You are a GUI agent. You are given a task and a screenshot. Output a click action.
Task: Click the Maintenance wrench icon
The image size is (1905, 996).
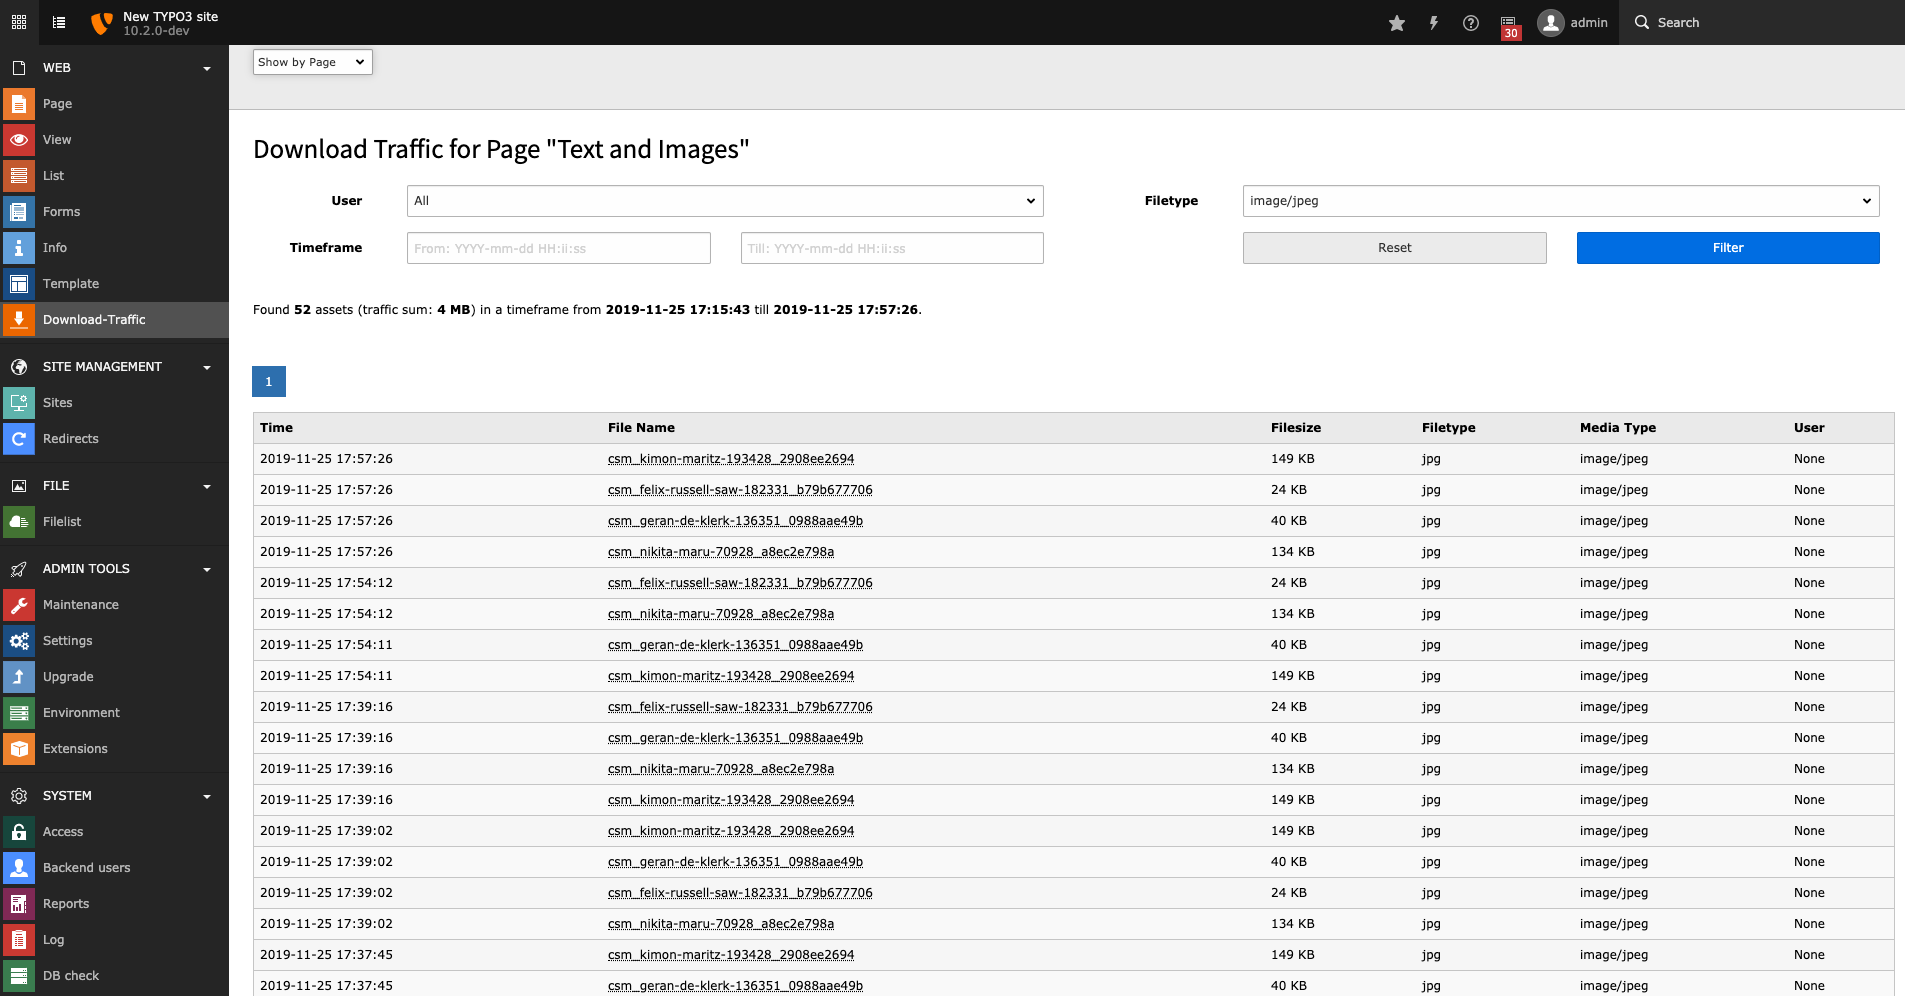click(x=19, y=604)
